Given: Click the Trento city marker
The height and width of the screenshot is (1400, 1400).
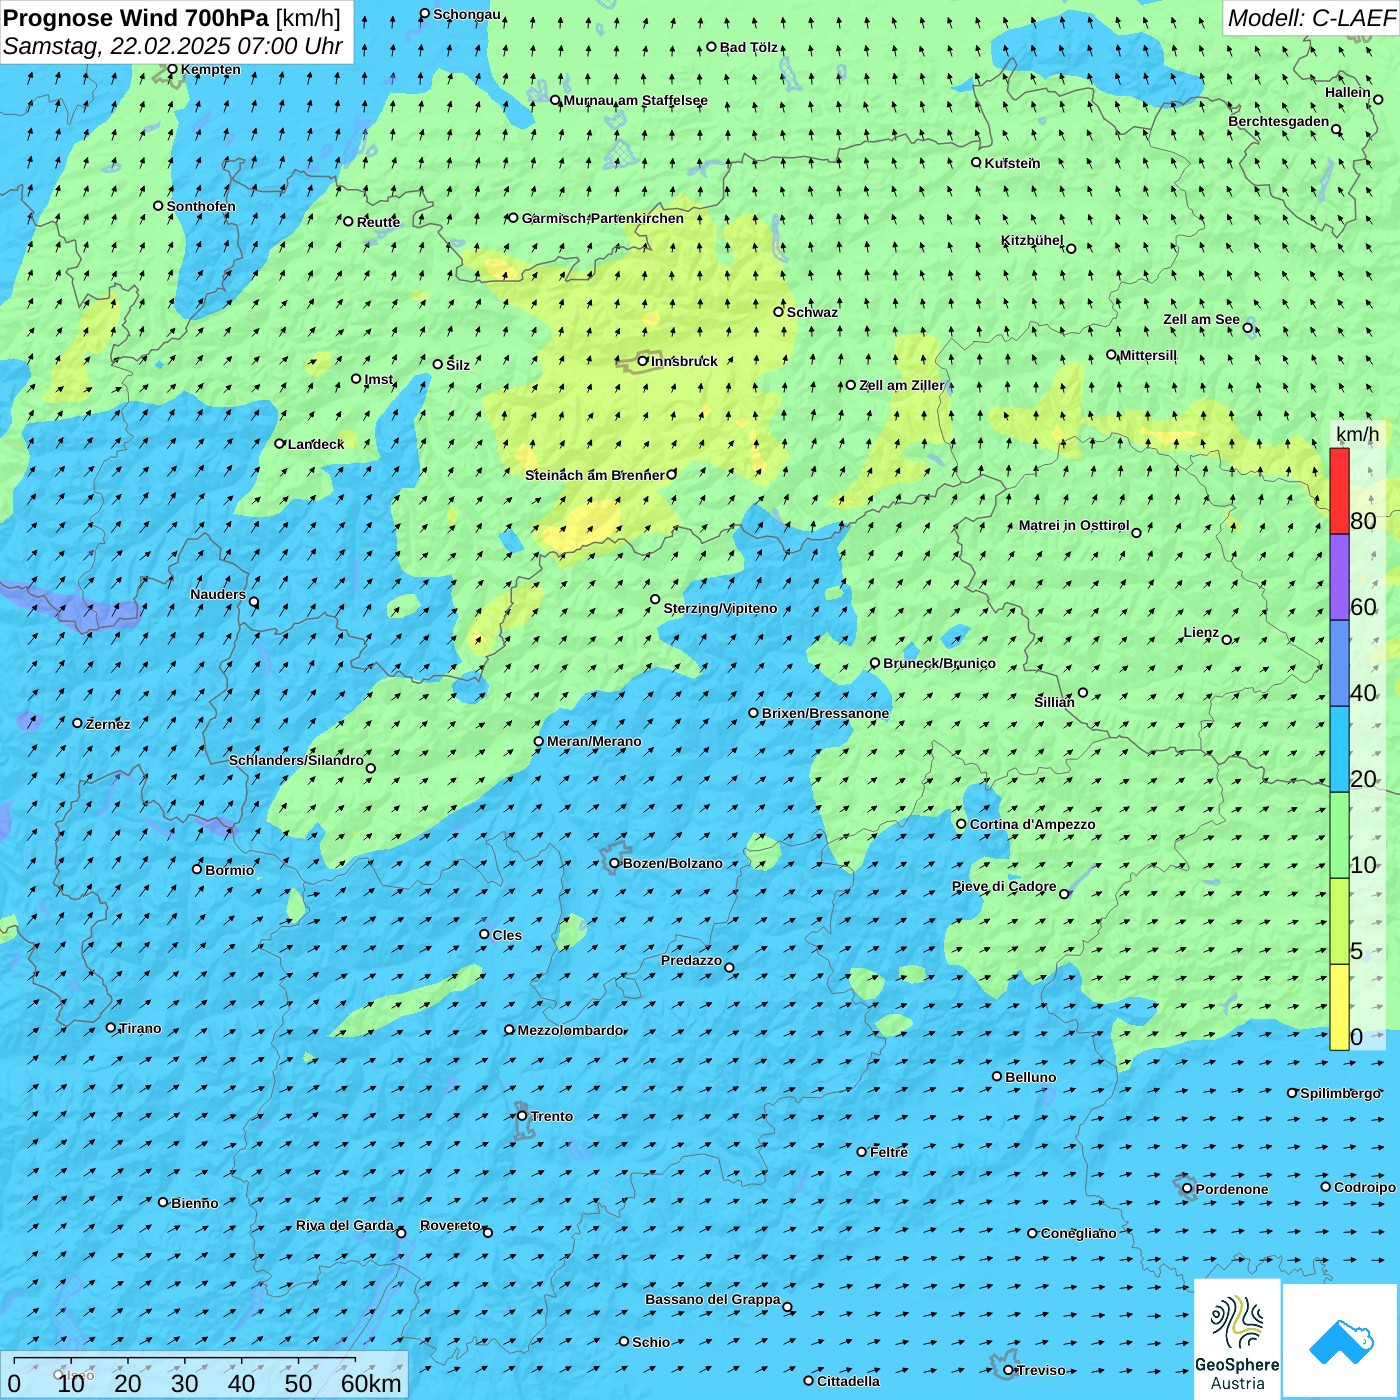Looking at the screenshot, I should pyautogui.click(x=522, y=1116).
